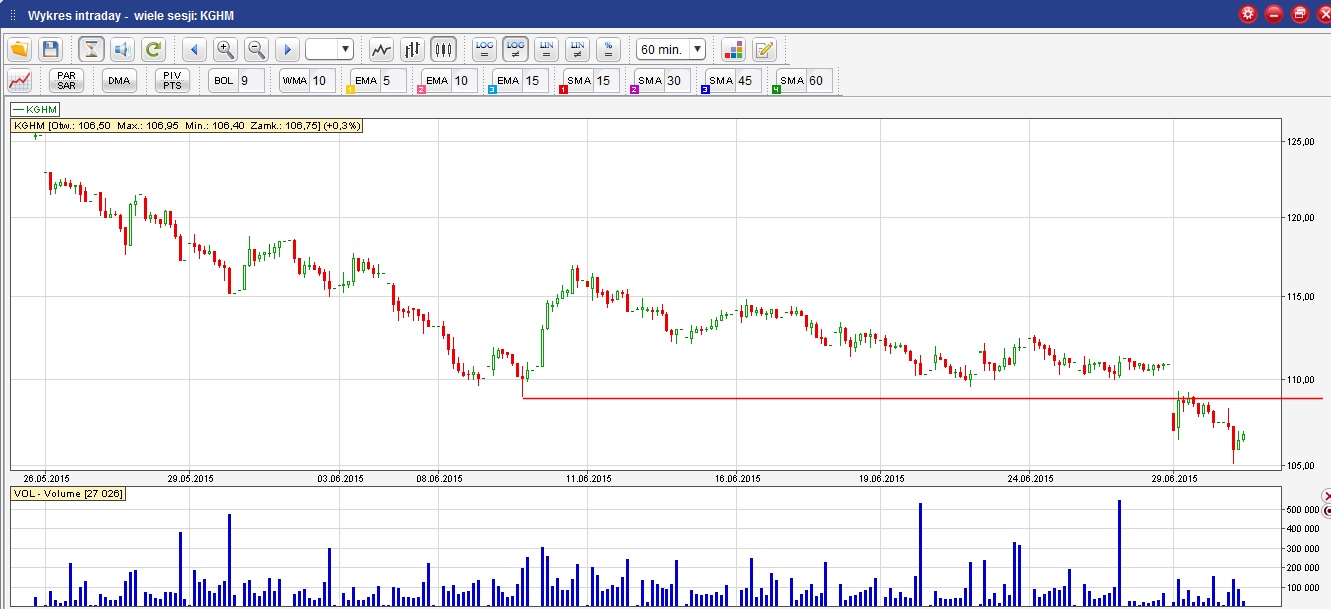Image resolution: width=1331 pixels, height=609 pixels.
Task: Zoom out with the magnifier minus icon
Action: point(256,49)
